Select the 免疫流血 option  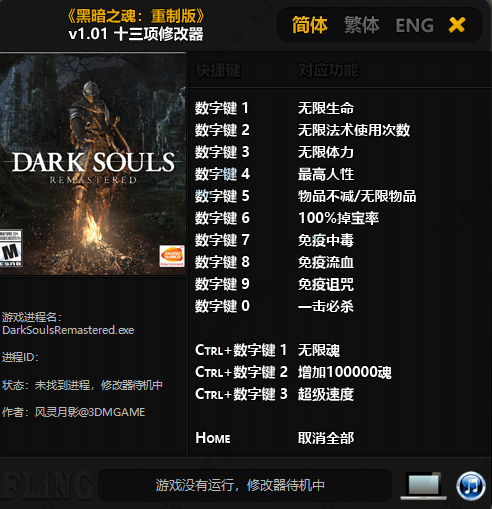tap(326, 262)
